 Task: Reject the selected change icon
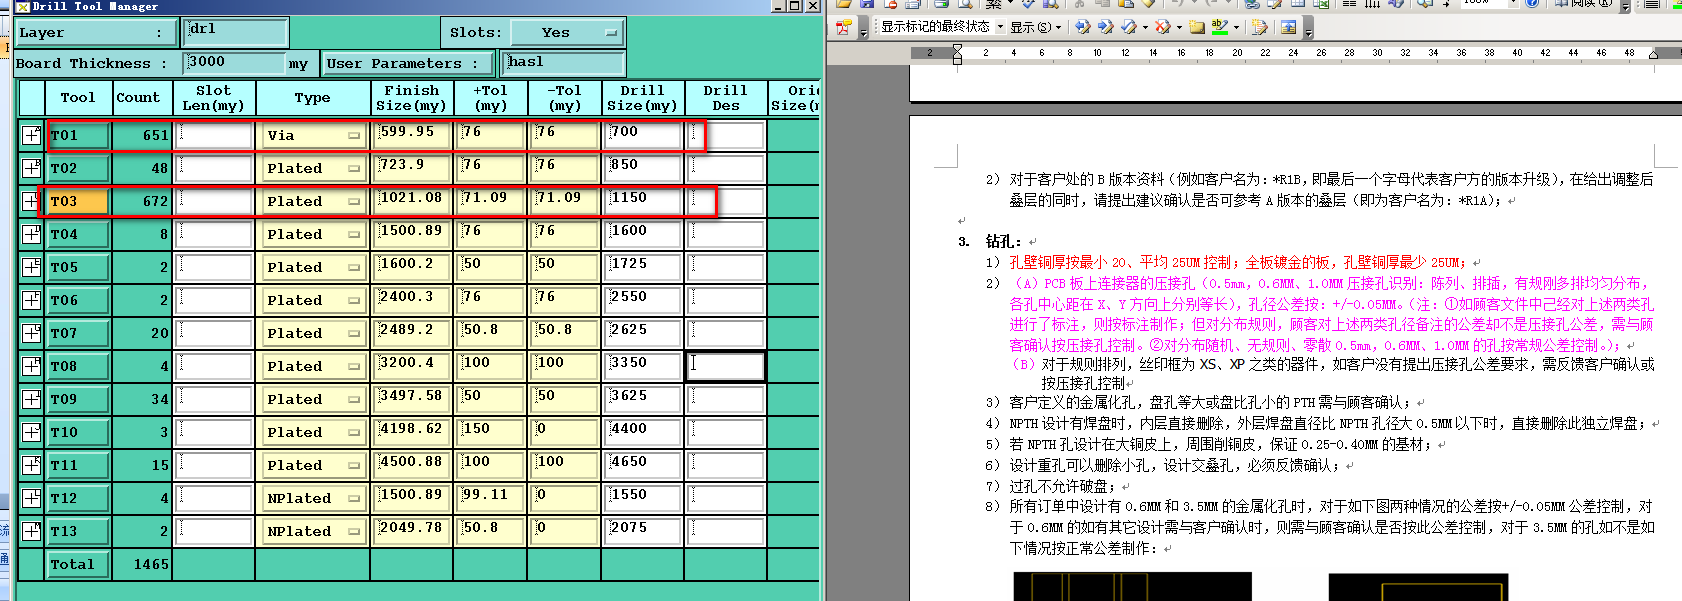click(x=1162, y=27)
